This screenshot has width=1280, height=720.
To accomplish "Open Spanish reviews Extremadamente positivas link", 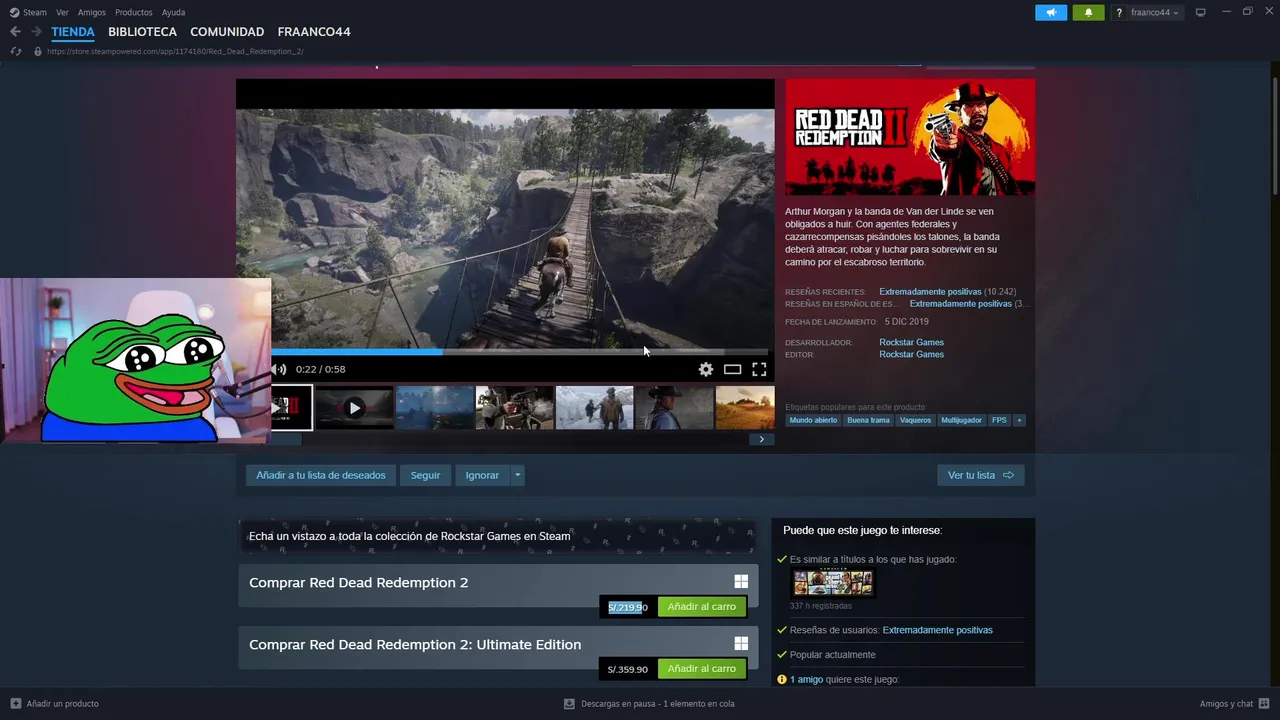I will click(961, 304).
